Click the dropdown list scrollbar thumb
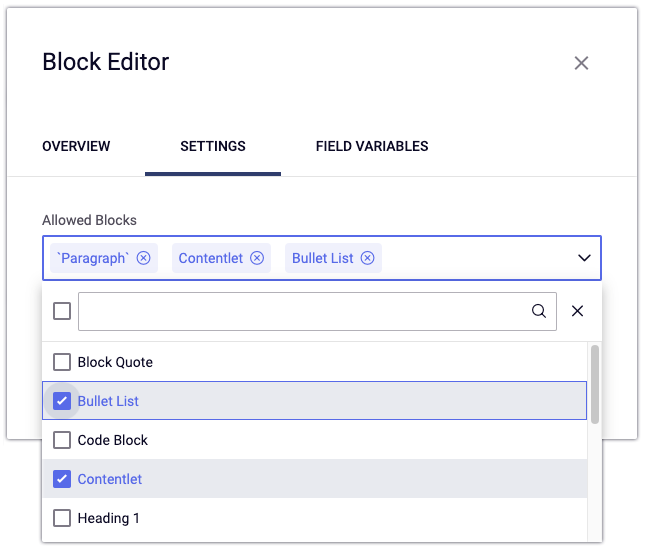646x552 pixels. (595, 385)
